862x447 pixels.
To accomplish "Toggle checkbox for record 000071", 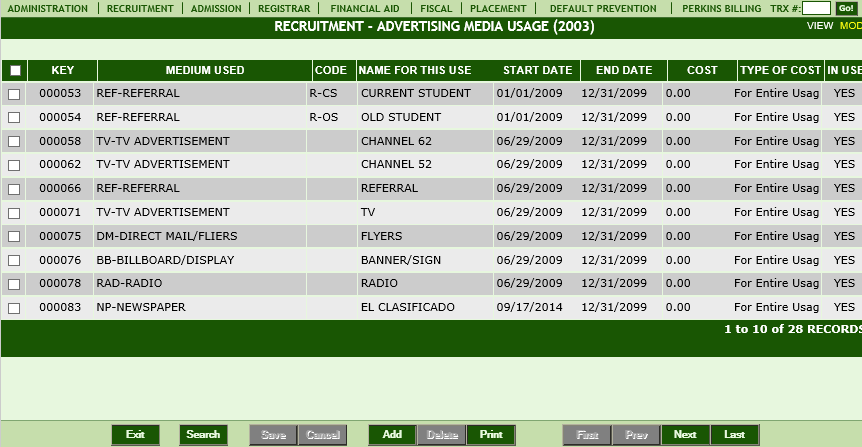I will [14, 213].
